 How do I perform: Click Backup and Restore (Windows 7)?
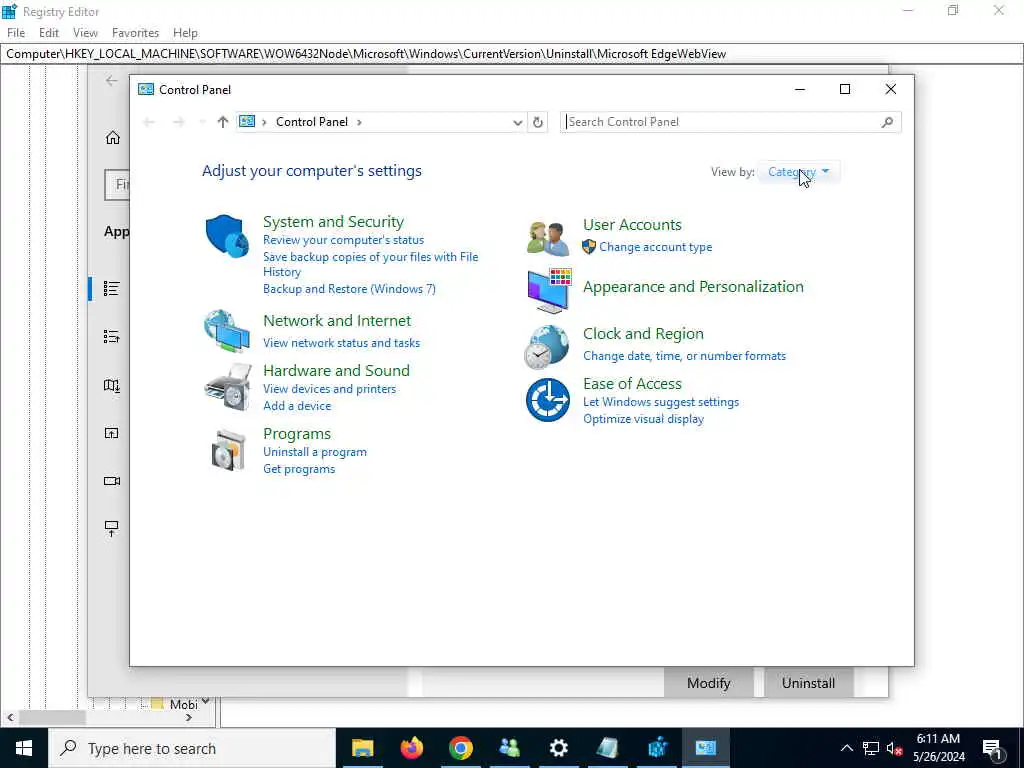click(x=349, y=289)
